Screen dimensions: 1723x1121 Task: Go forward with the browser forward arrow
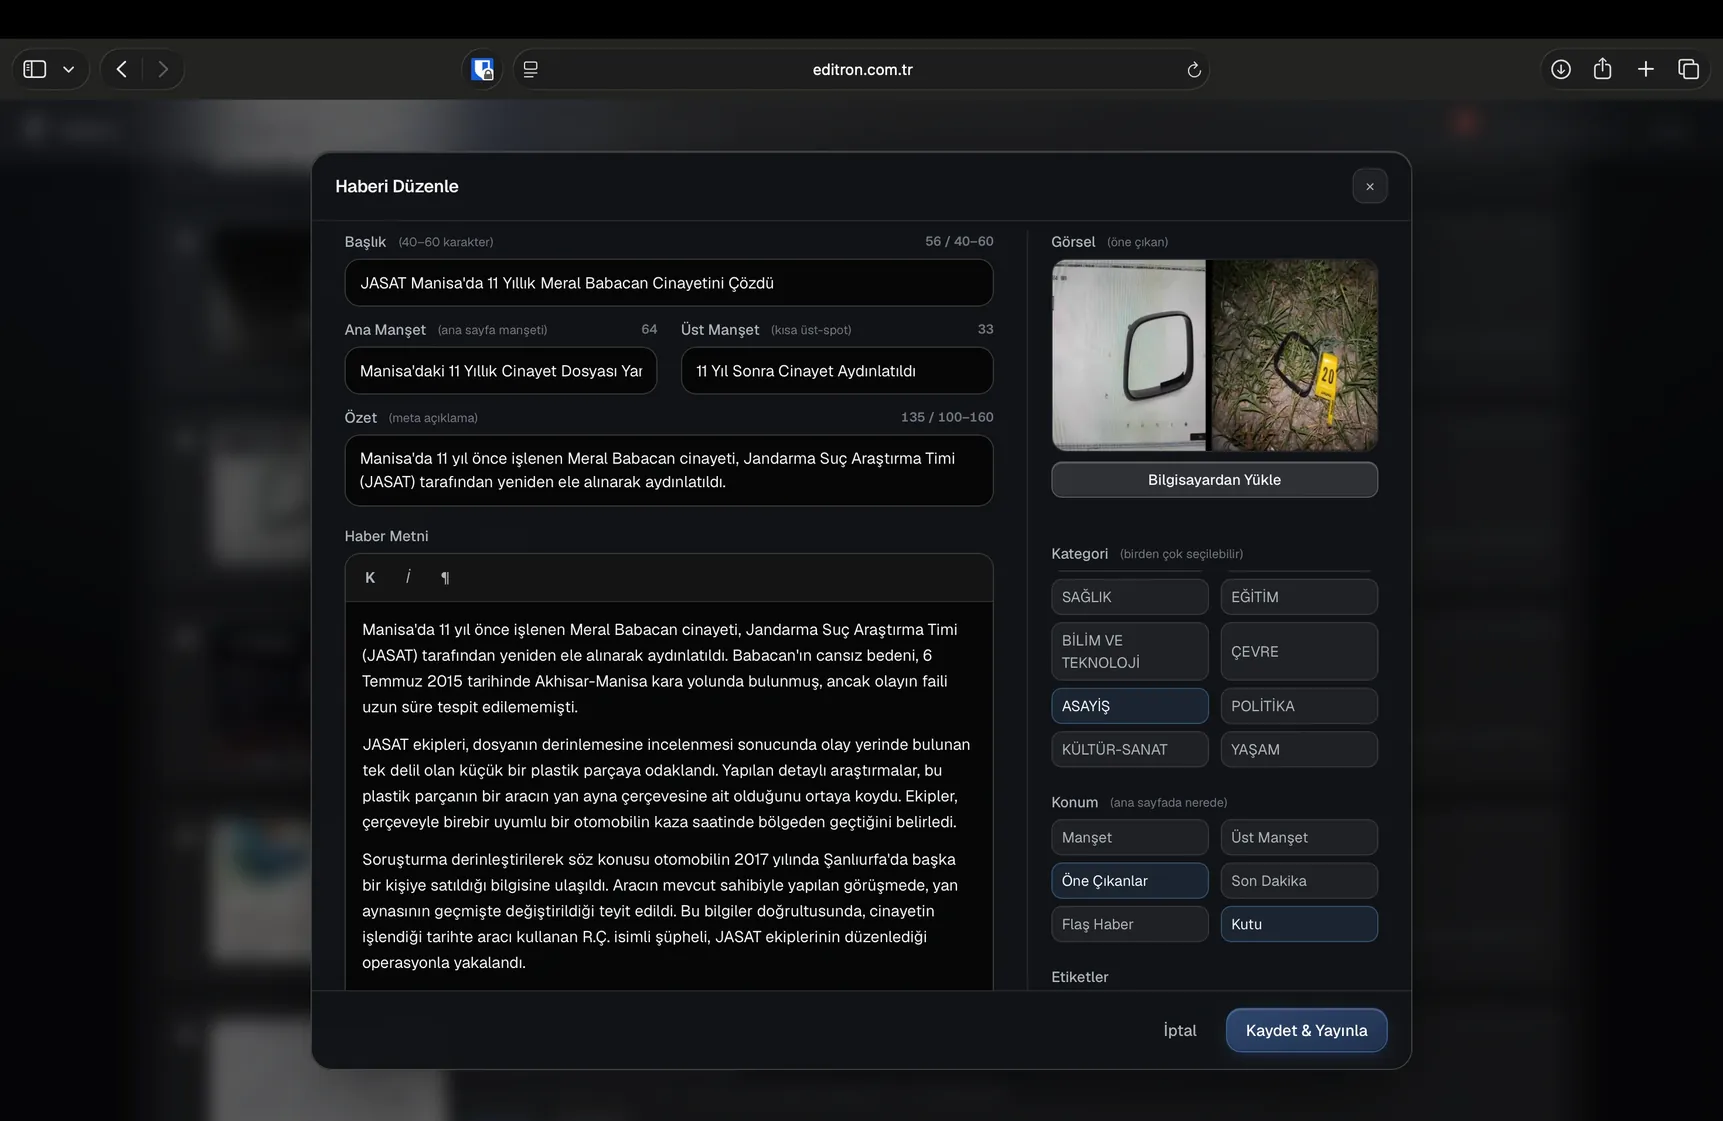click(x=163, y=69)
